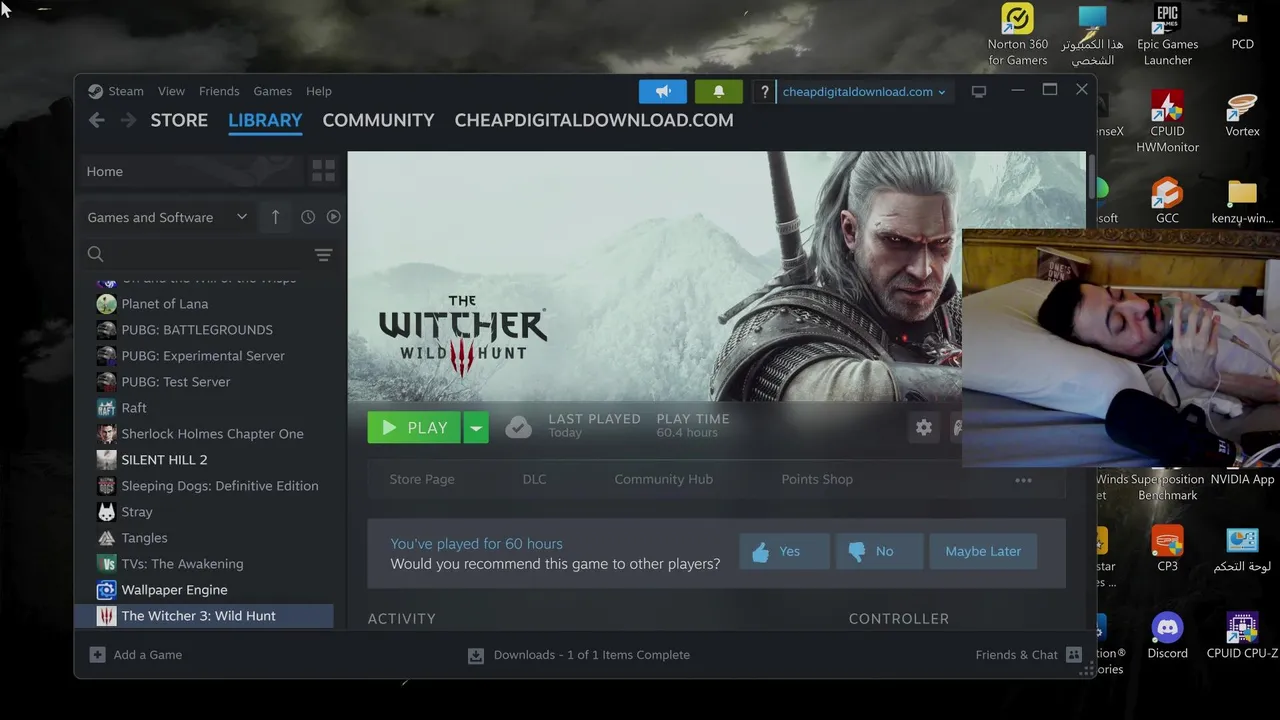Image resolution: width=1280 pixels, height=720 pixels.
Task: Open the View menu
Action: pos(171,91)
